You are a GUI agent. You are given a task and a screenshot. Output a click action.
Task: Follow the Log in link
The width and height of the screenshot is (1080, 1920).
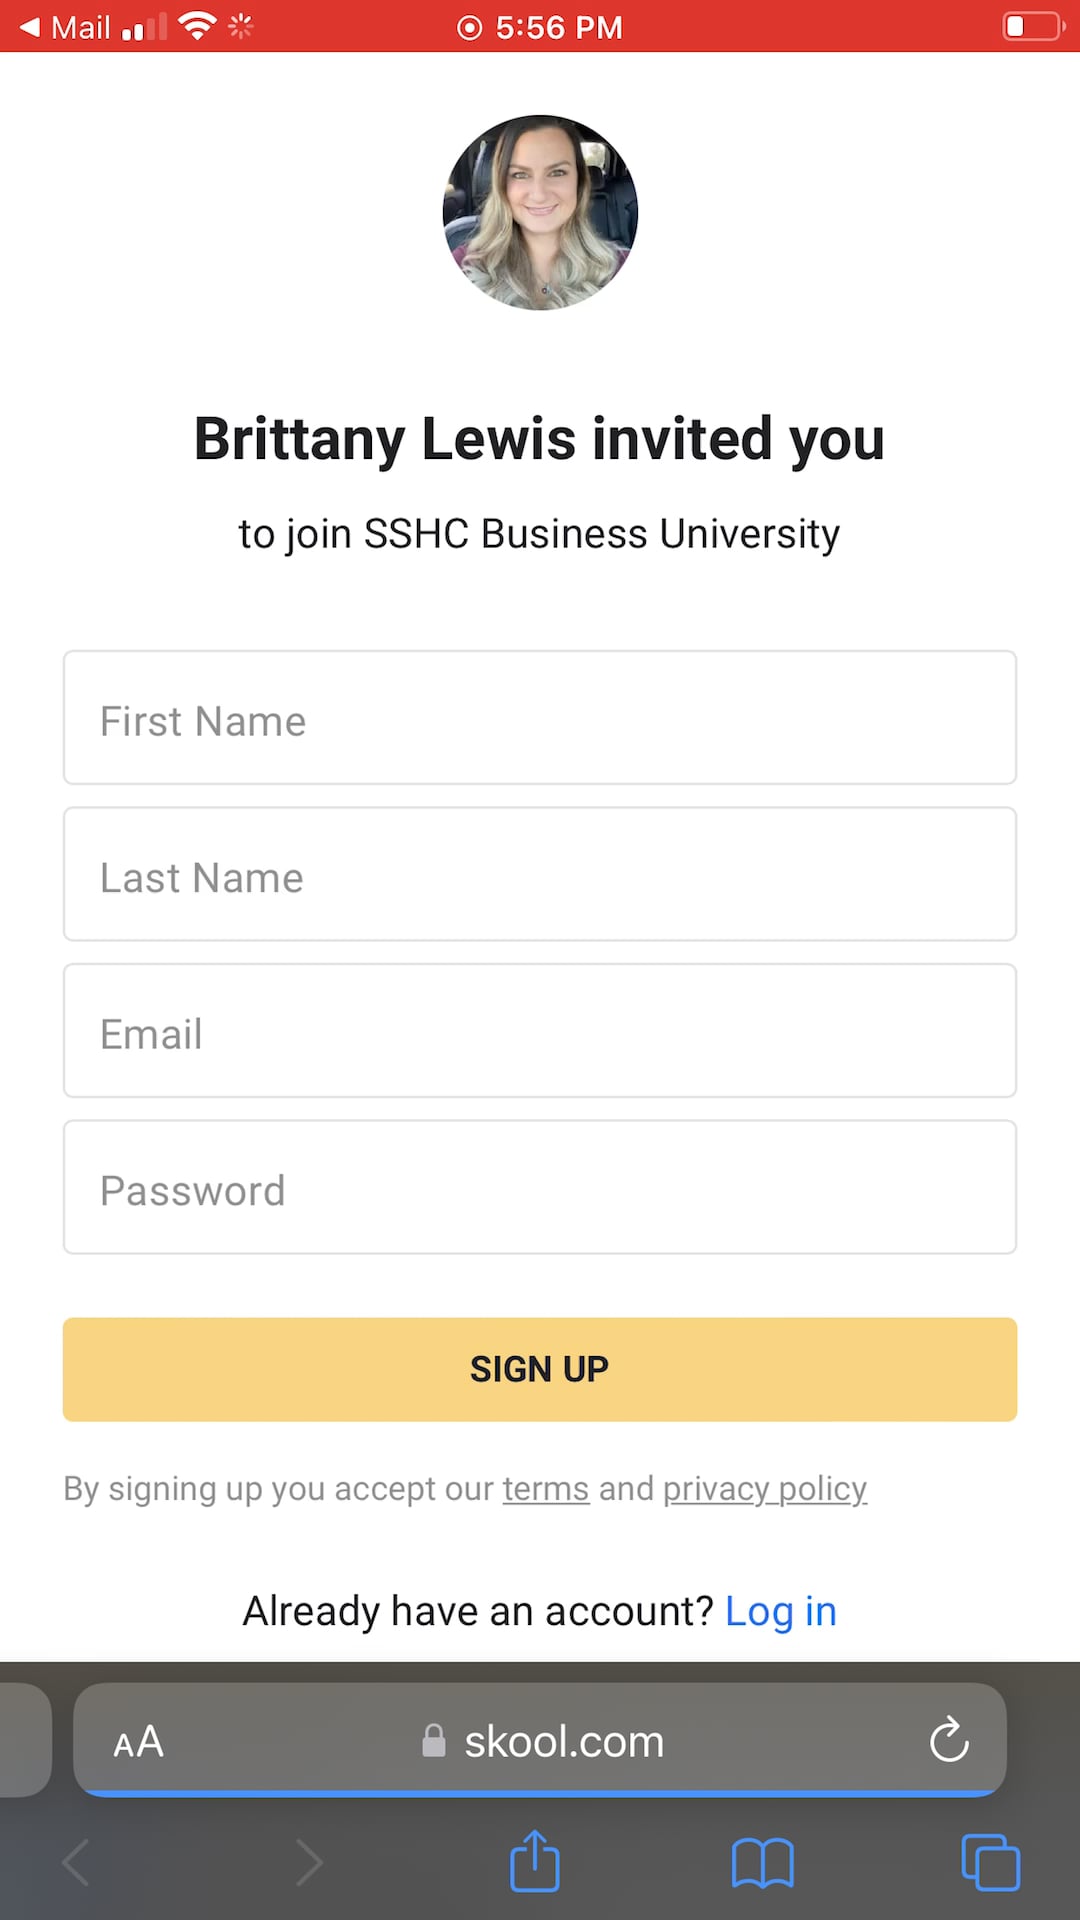[781, 1611]
